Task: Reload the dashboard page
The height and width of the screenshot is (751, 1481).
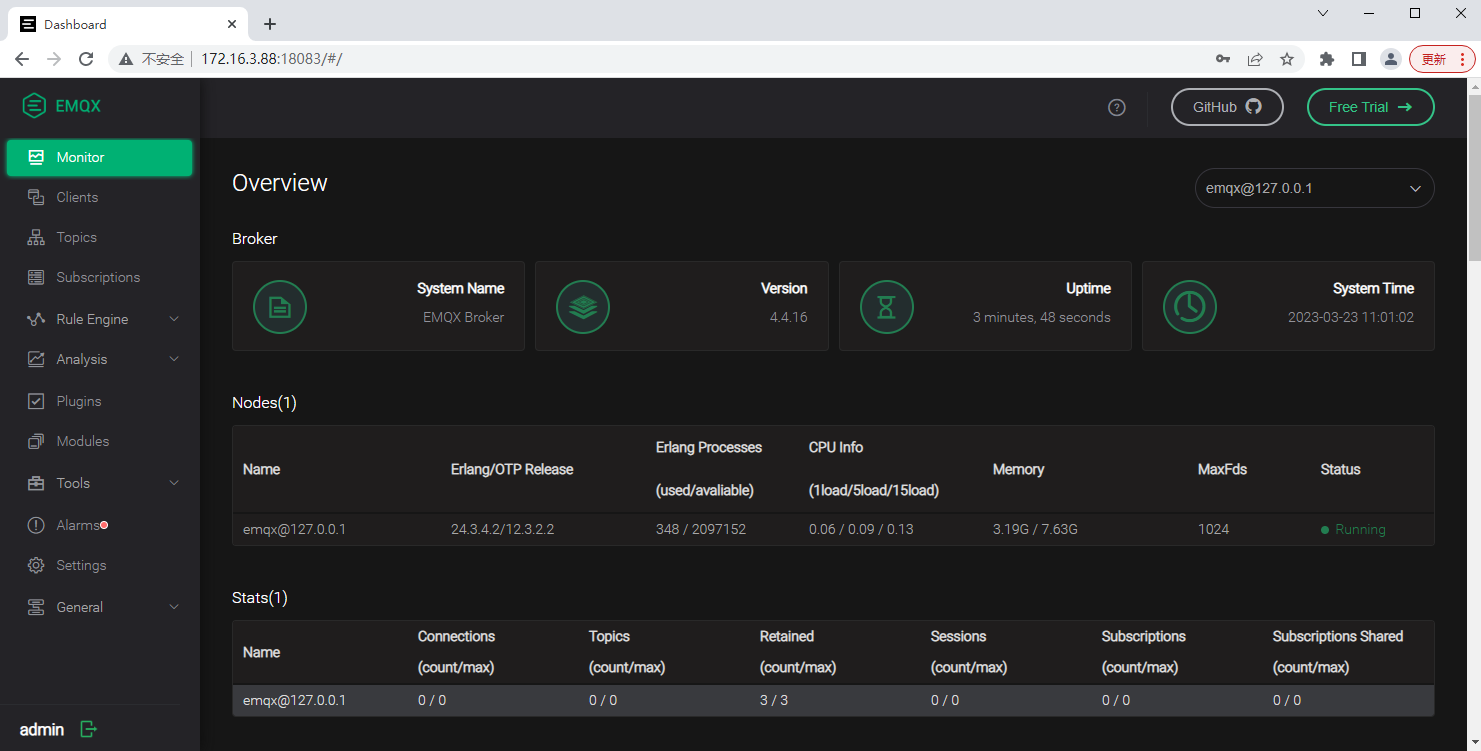Action: (86, 59)
